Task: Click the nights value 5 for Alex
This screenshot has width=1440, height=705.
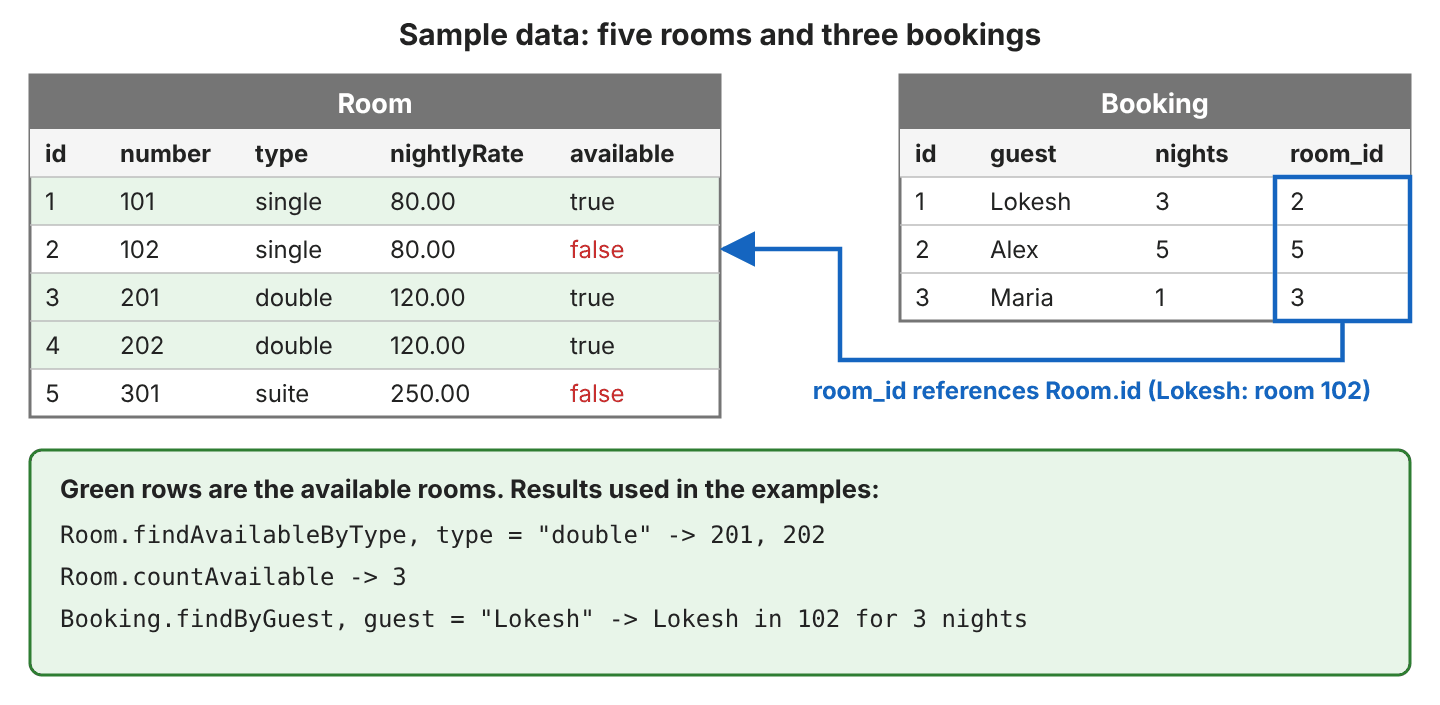Action: 1162,250
